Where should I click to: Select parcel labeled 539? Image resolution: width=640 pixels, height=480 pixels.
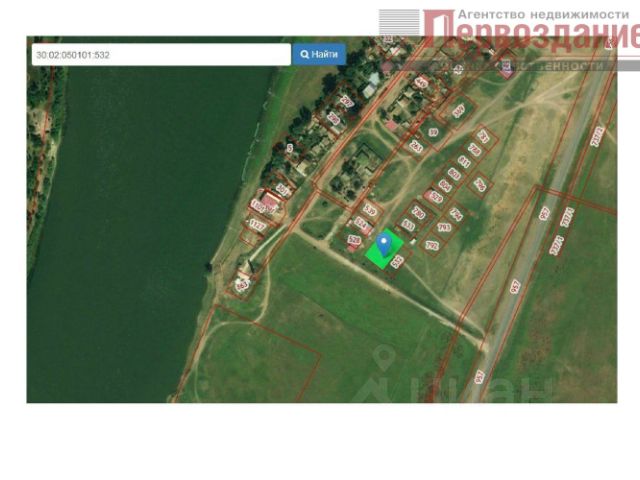coord(370,211)
